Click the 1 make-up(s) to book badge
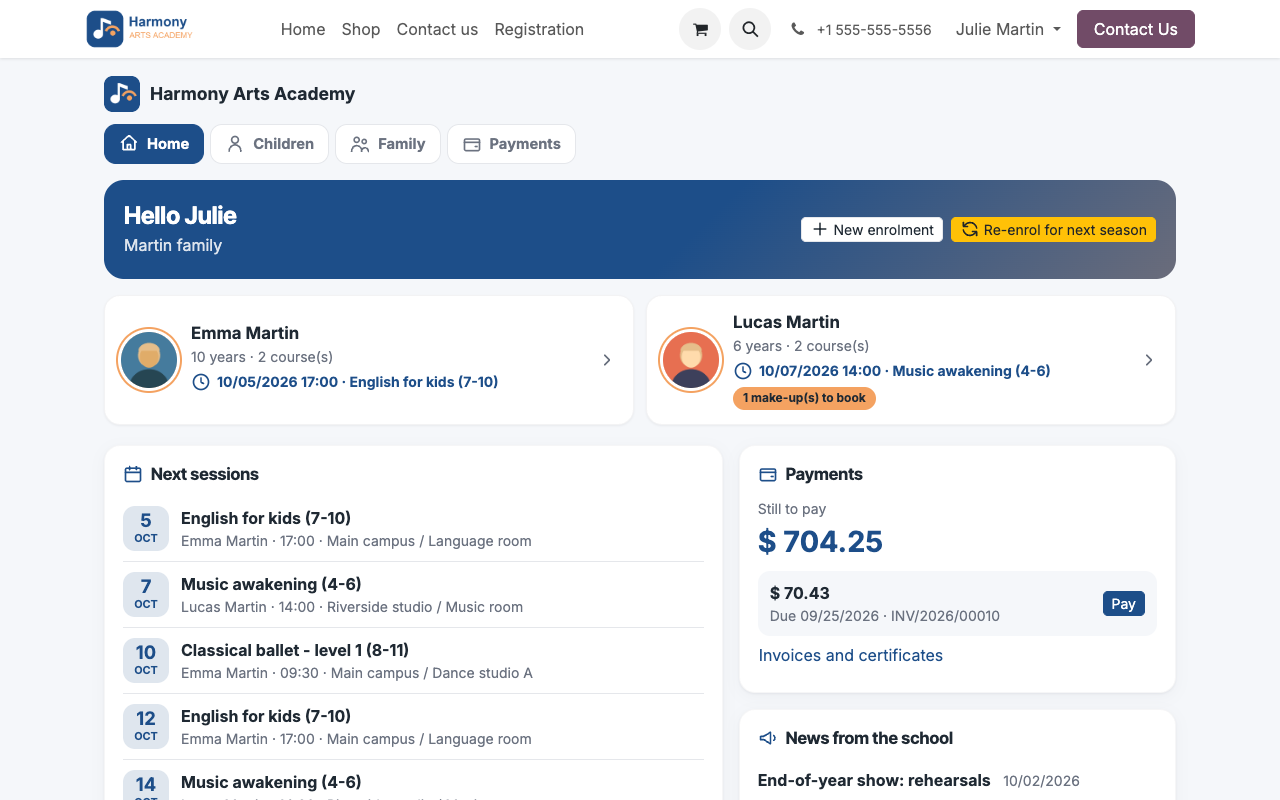Viewport: 1280px width, 800px height. [x=804, y=398]
